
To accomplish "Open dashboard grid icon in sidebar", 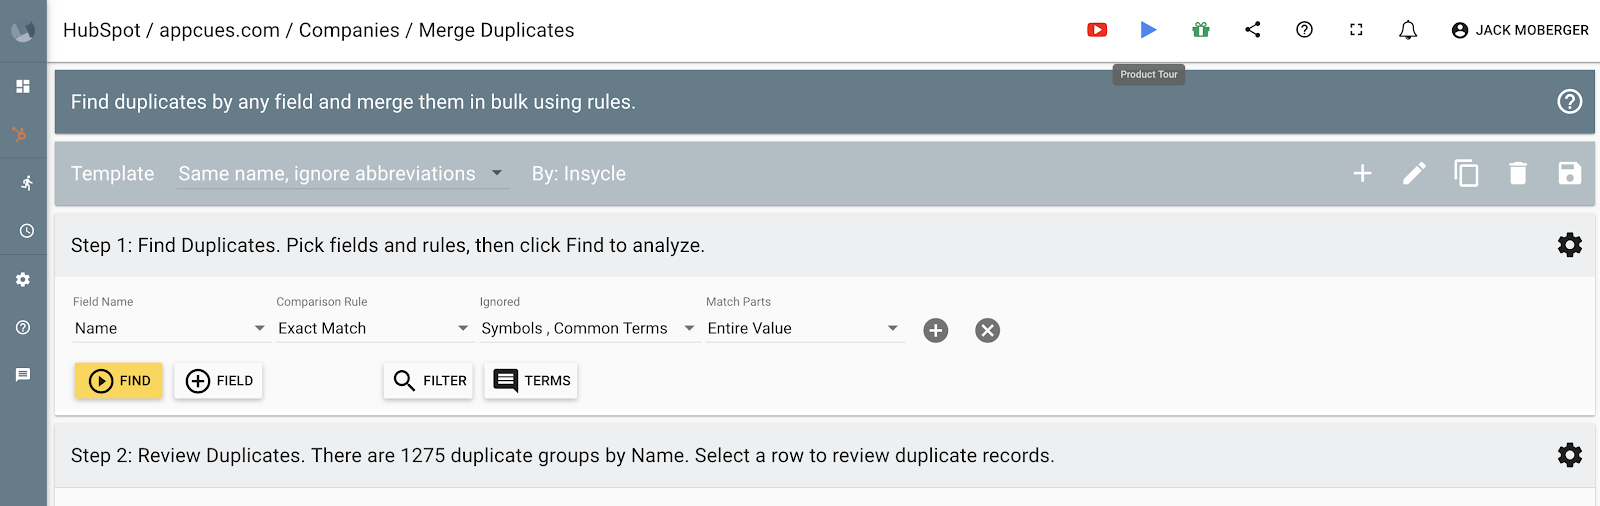I will point(23,86).
